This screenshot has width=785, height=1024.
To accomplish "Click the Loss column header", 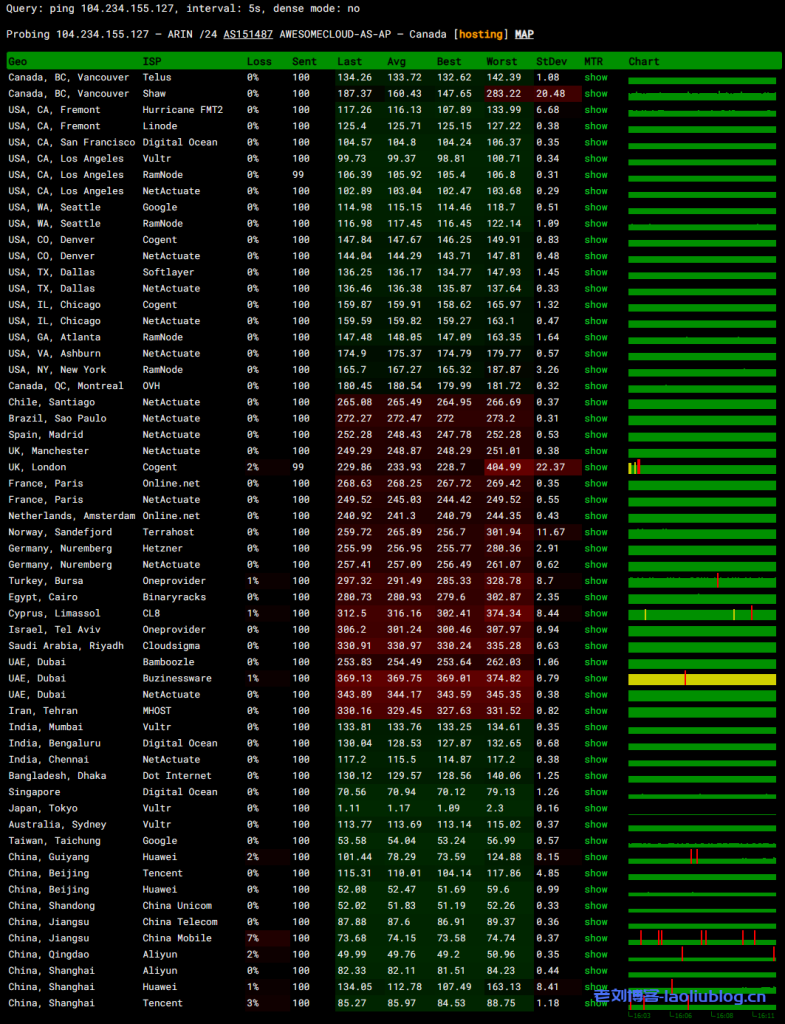I will [258, 61].
